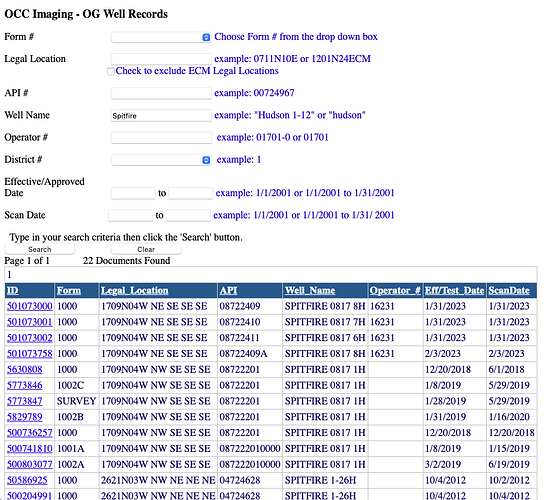Sort results by the ID column header
This screenshot has height=500, width=550.
[13, 291]
